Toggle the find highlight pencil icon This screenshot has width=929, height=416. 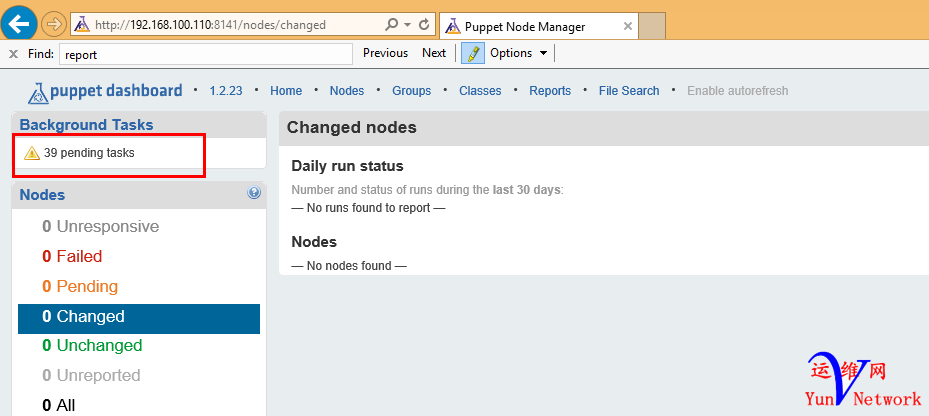473,53
